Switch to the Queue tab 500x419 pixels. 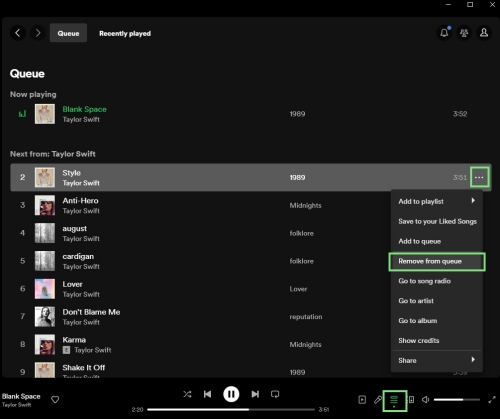(68, 33)
